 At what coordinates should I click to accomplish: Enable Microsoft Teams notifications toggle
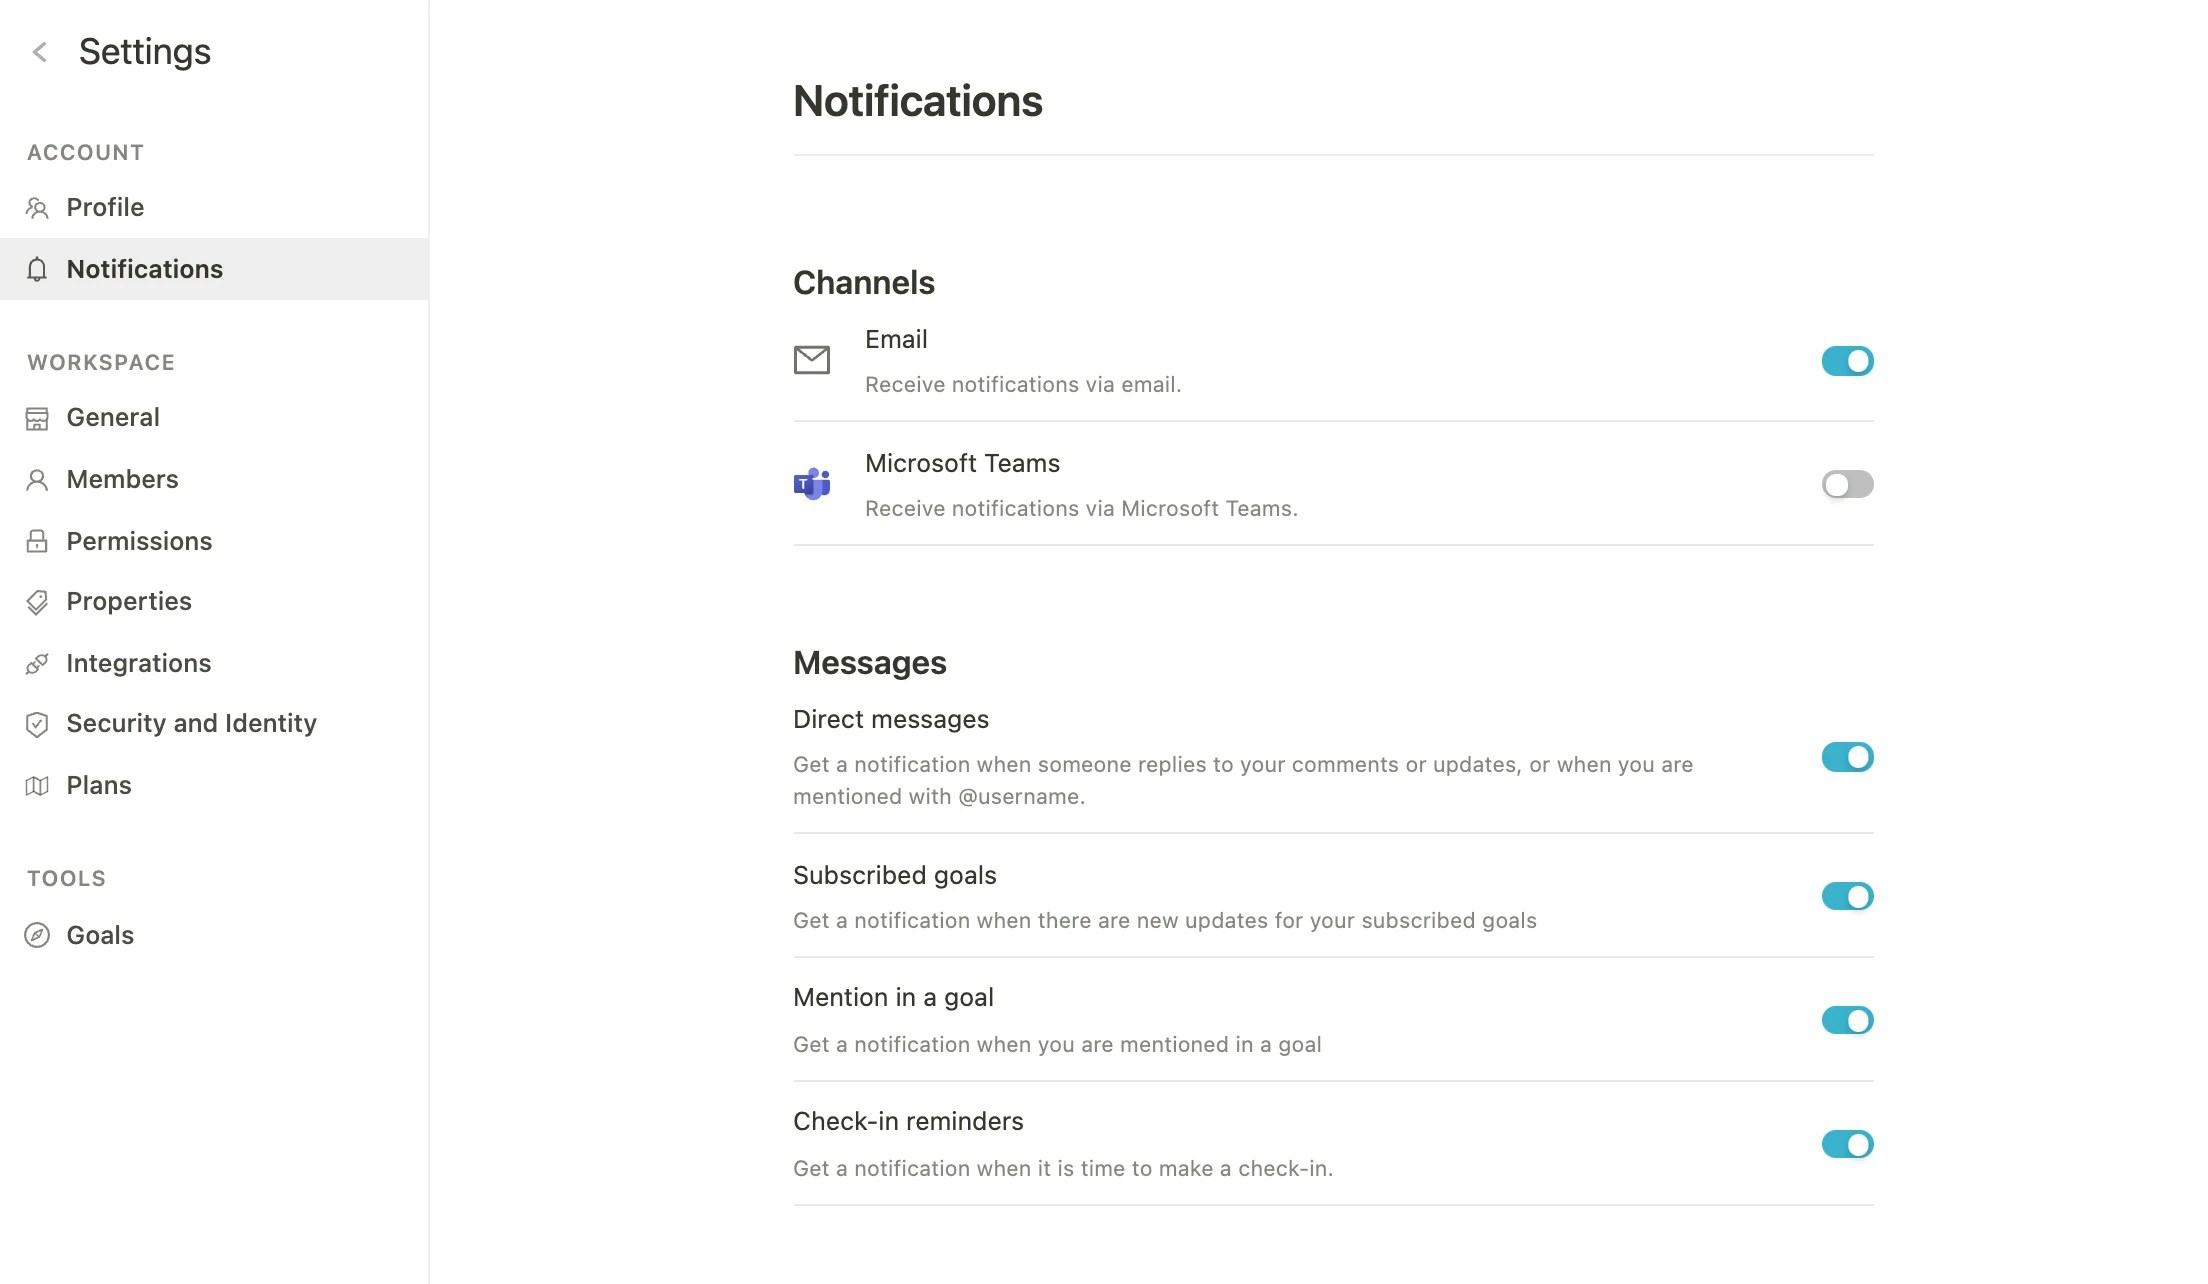(1846, 485)
